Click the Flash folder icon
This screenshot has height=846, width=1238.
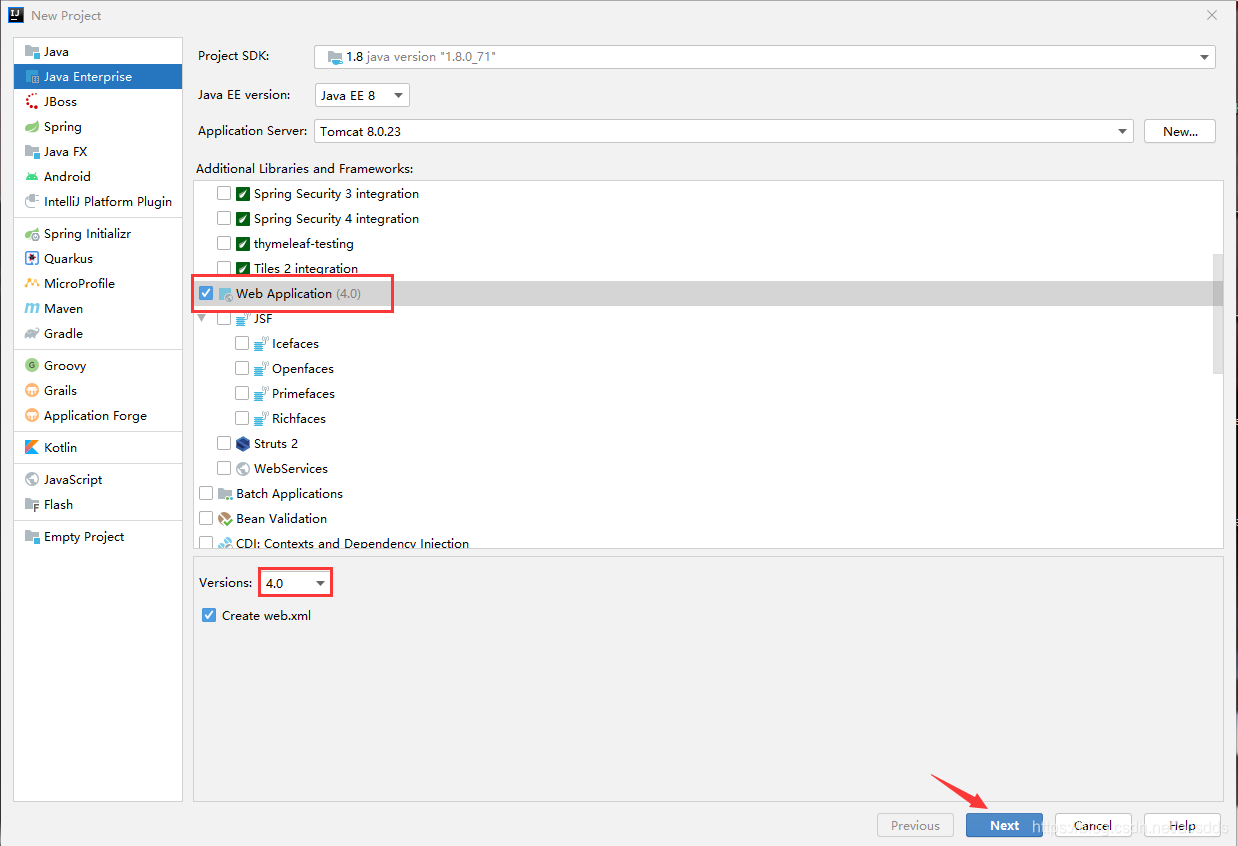click(x=32, y=504)
